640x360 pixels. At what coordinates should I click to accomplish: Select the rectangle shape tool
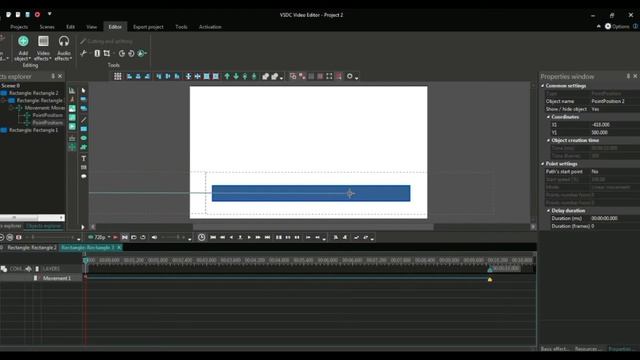83,129
